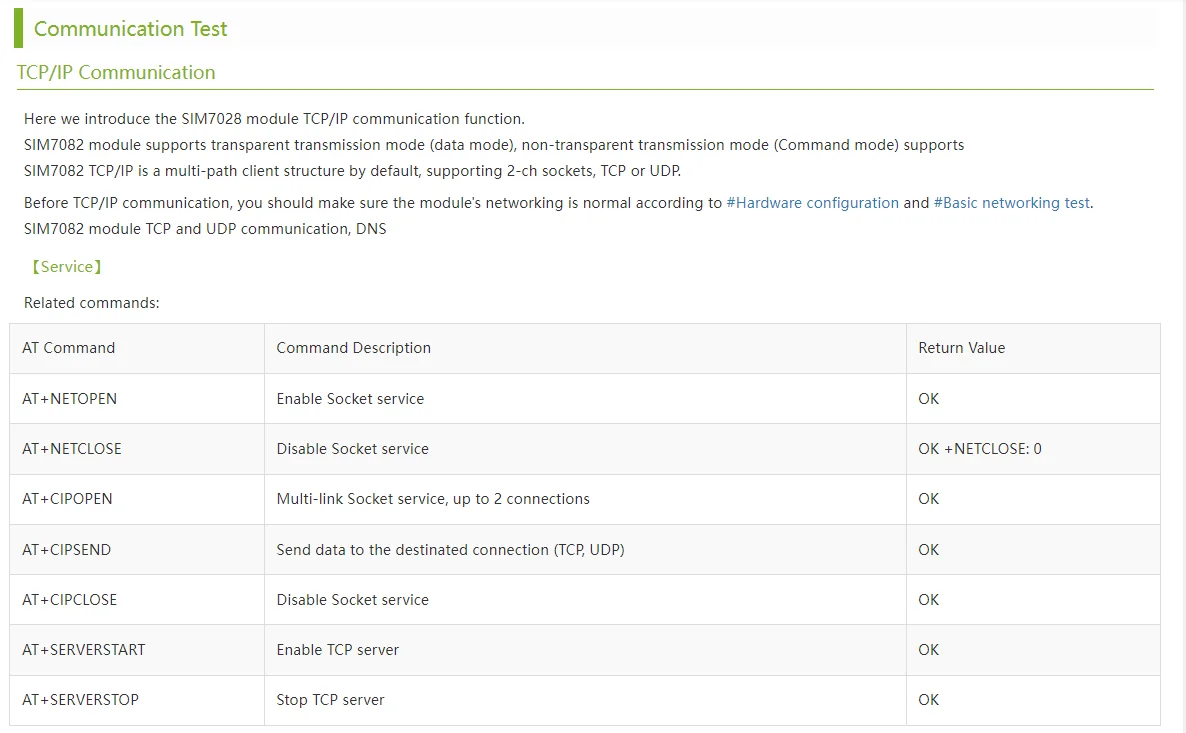Viewport: 1186px width, 733px height.
Task: Select the AT+NETCLOSE command cell
Action: pyautogui.click(x=72, y=449)
